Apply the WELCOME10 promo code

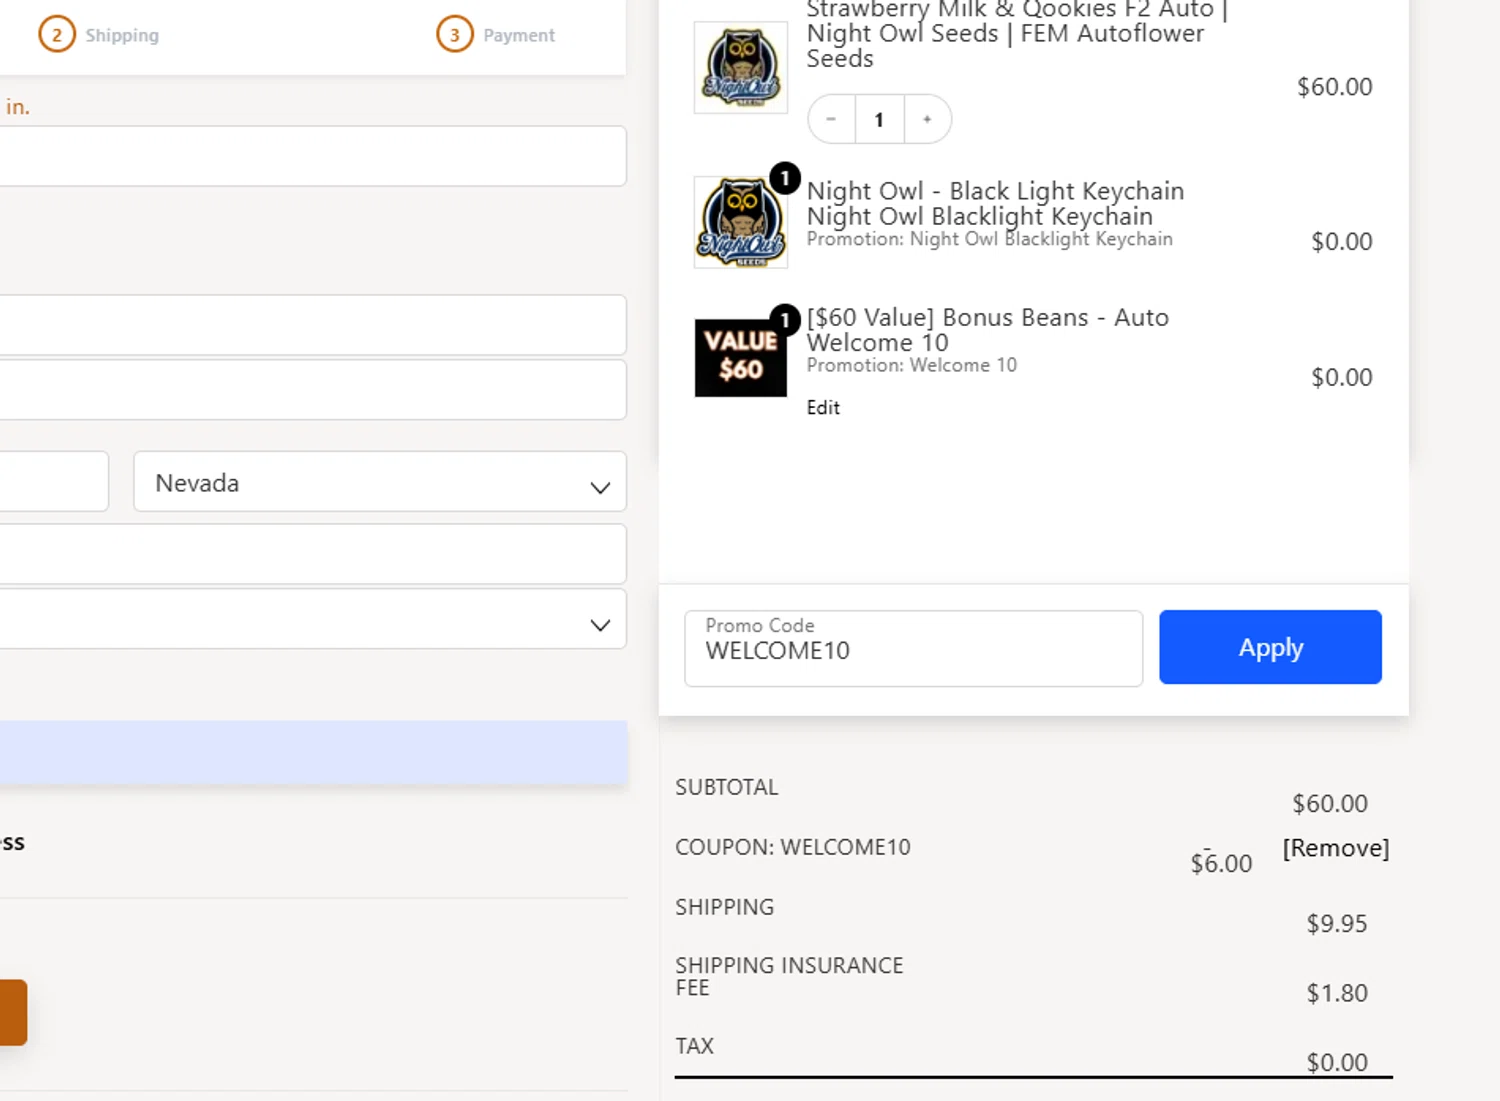(1270, 647)
